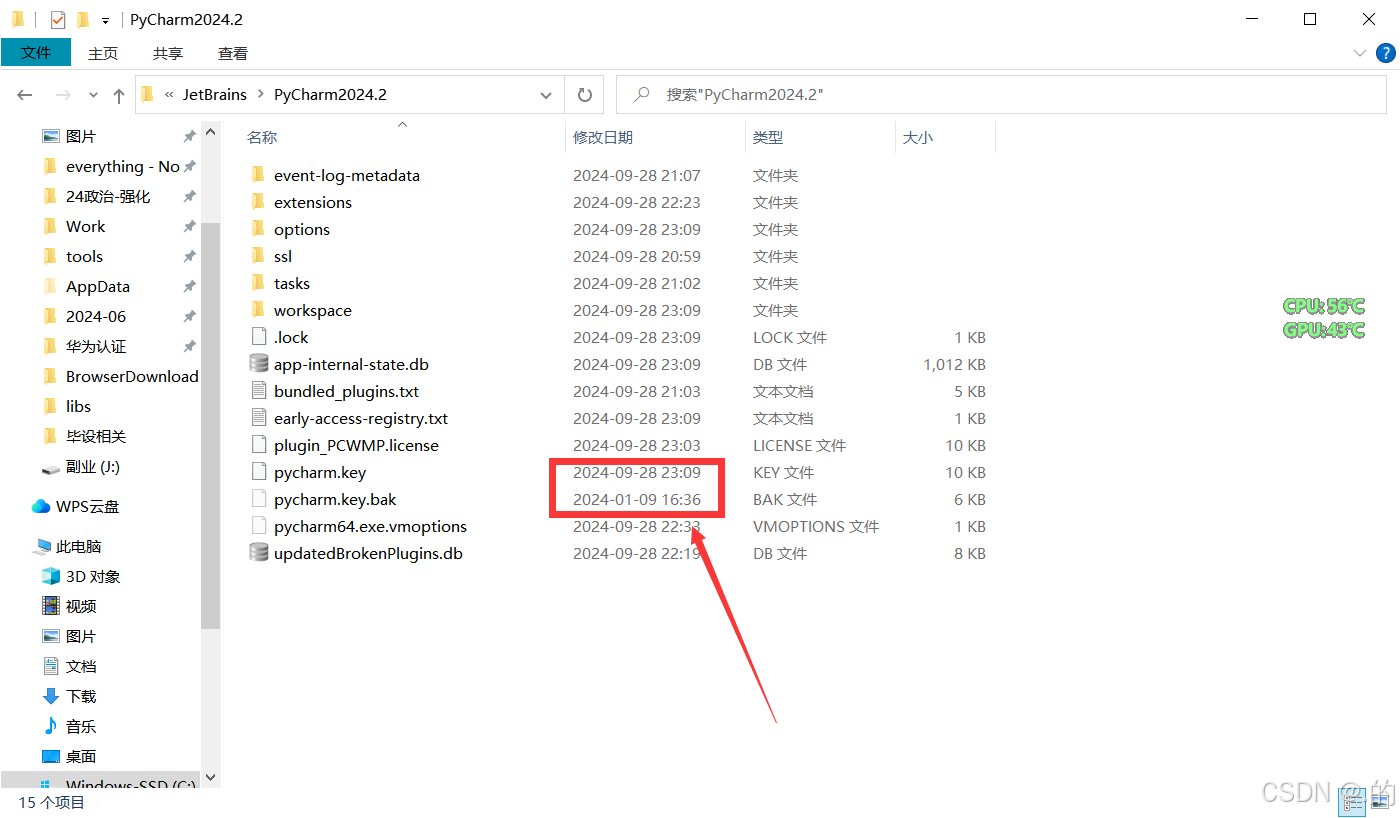Select the app-internal-state.db database icon
Image resolution: width=1400 pixels, height=818 pixels.
258,364
